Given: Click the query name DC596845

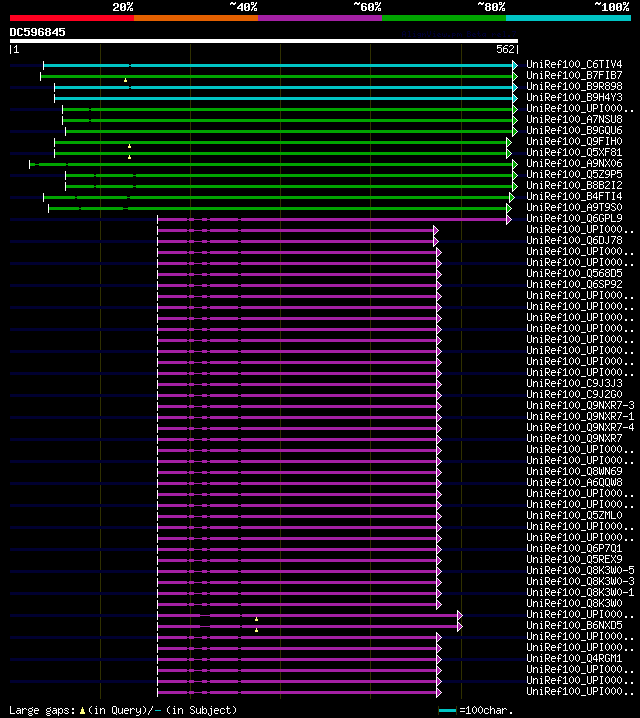Looking at the screenshot, I should coord(38,33).
